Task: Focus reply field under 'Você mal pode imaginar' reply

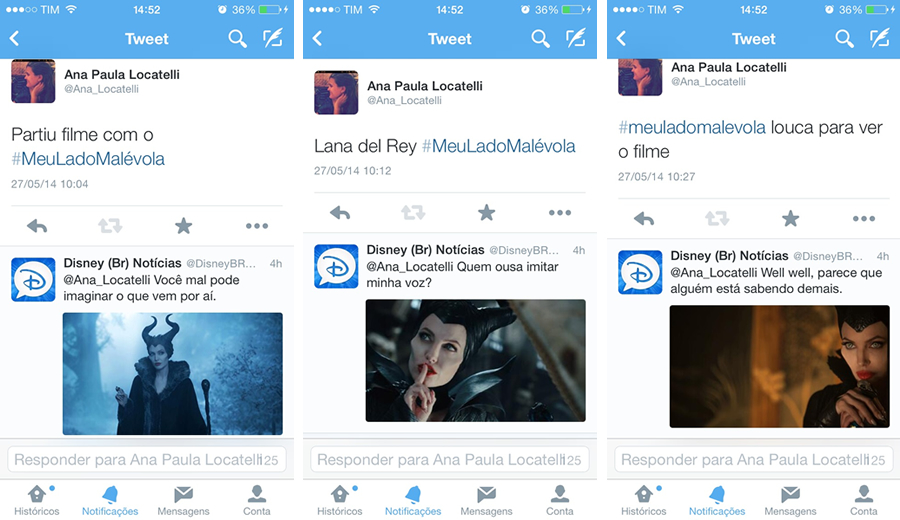Action: pos(146,459)
